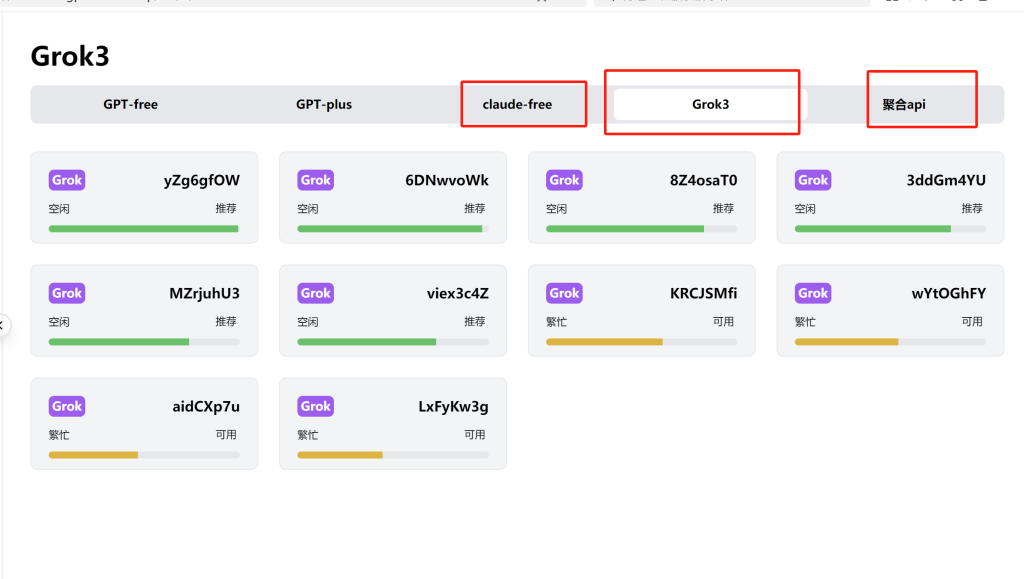Select the claude-free tab
This screenshot has height=579, width=1024.
pyautogui.click(x=517, y=104)
